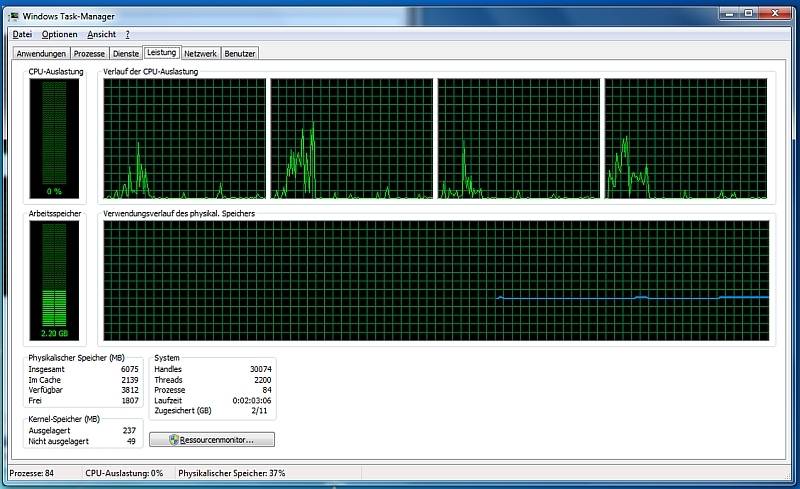Click the 'CPU-Auslastung: 0%' status bar entry
Image resolution: width=800 pixels, height=489 pixels.
pyautogui.click(x=124, y=473)
